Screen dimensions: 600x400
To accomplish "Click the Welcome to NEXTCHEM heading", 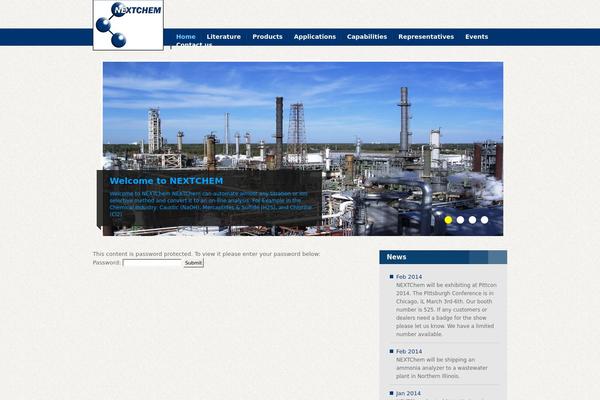I will [x=166, y=181].
